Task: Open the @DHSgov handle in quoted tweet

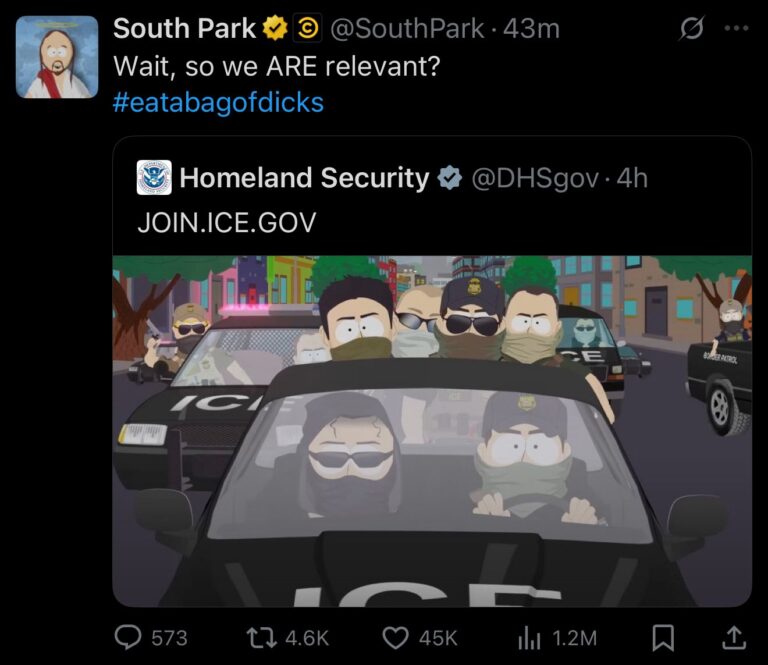Action: pos(535,179)
